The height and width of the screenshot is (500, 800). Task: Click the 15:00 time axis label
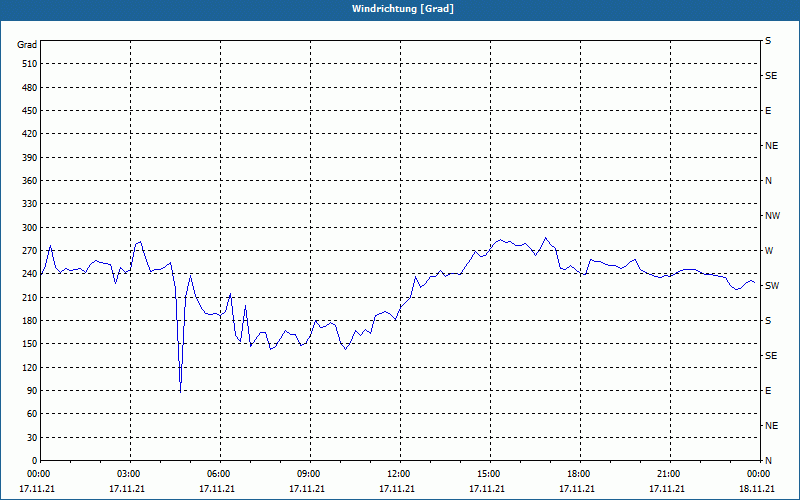tap(490, 474)
